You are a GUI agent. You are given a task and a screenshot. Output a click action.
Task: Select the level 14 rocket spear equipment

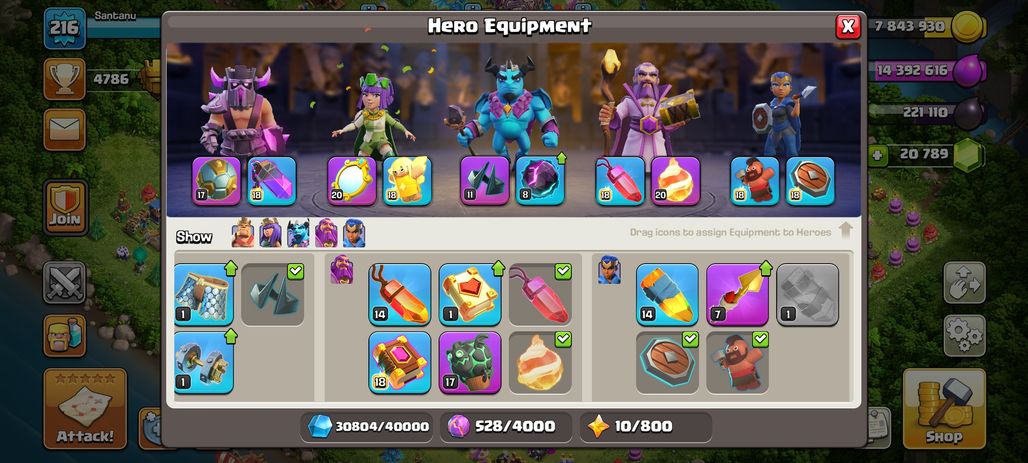667,294
